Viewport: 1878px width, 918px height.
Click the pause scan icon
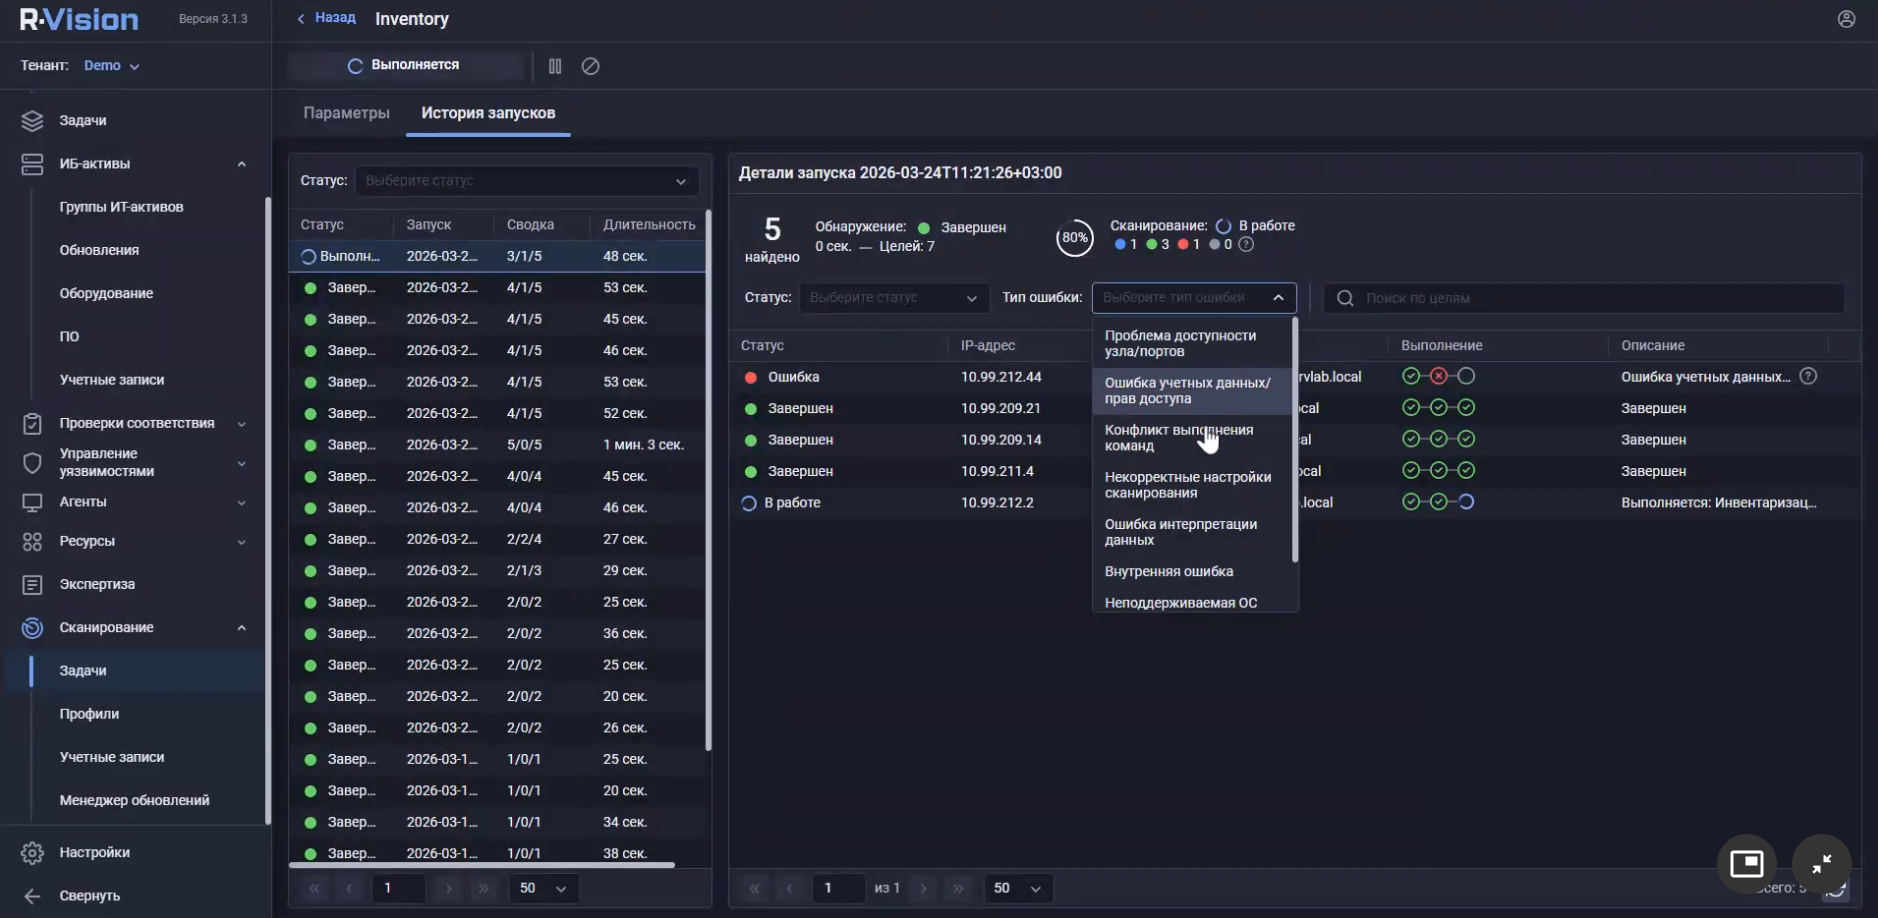(555, 66)
